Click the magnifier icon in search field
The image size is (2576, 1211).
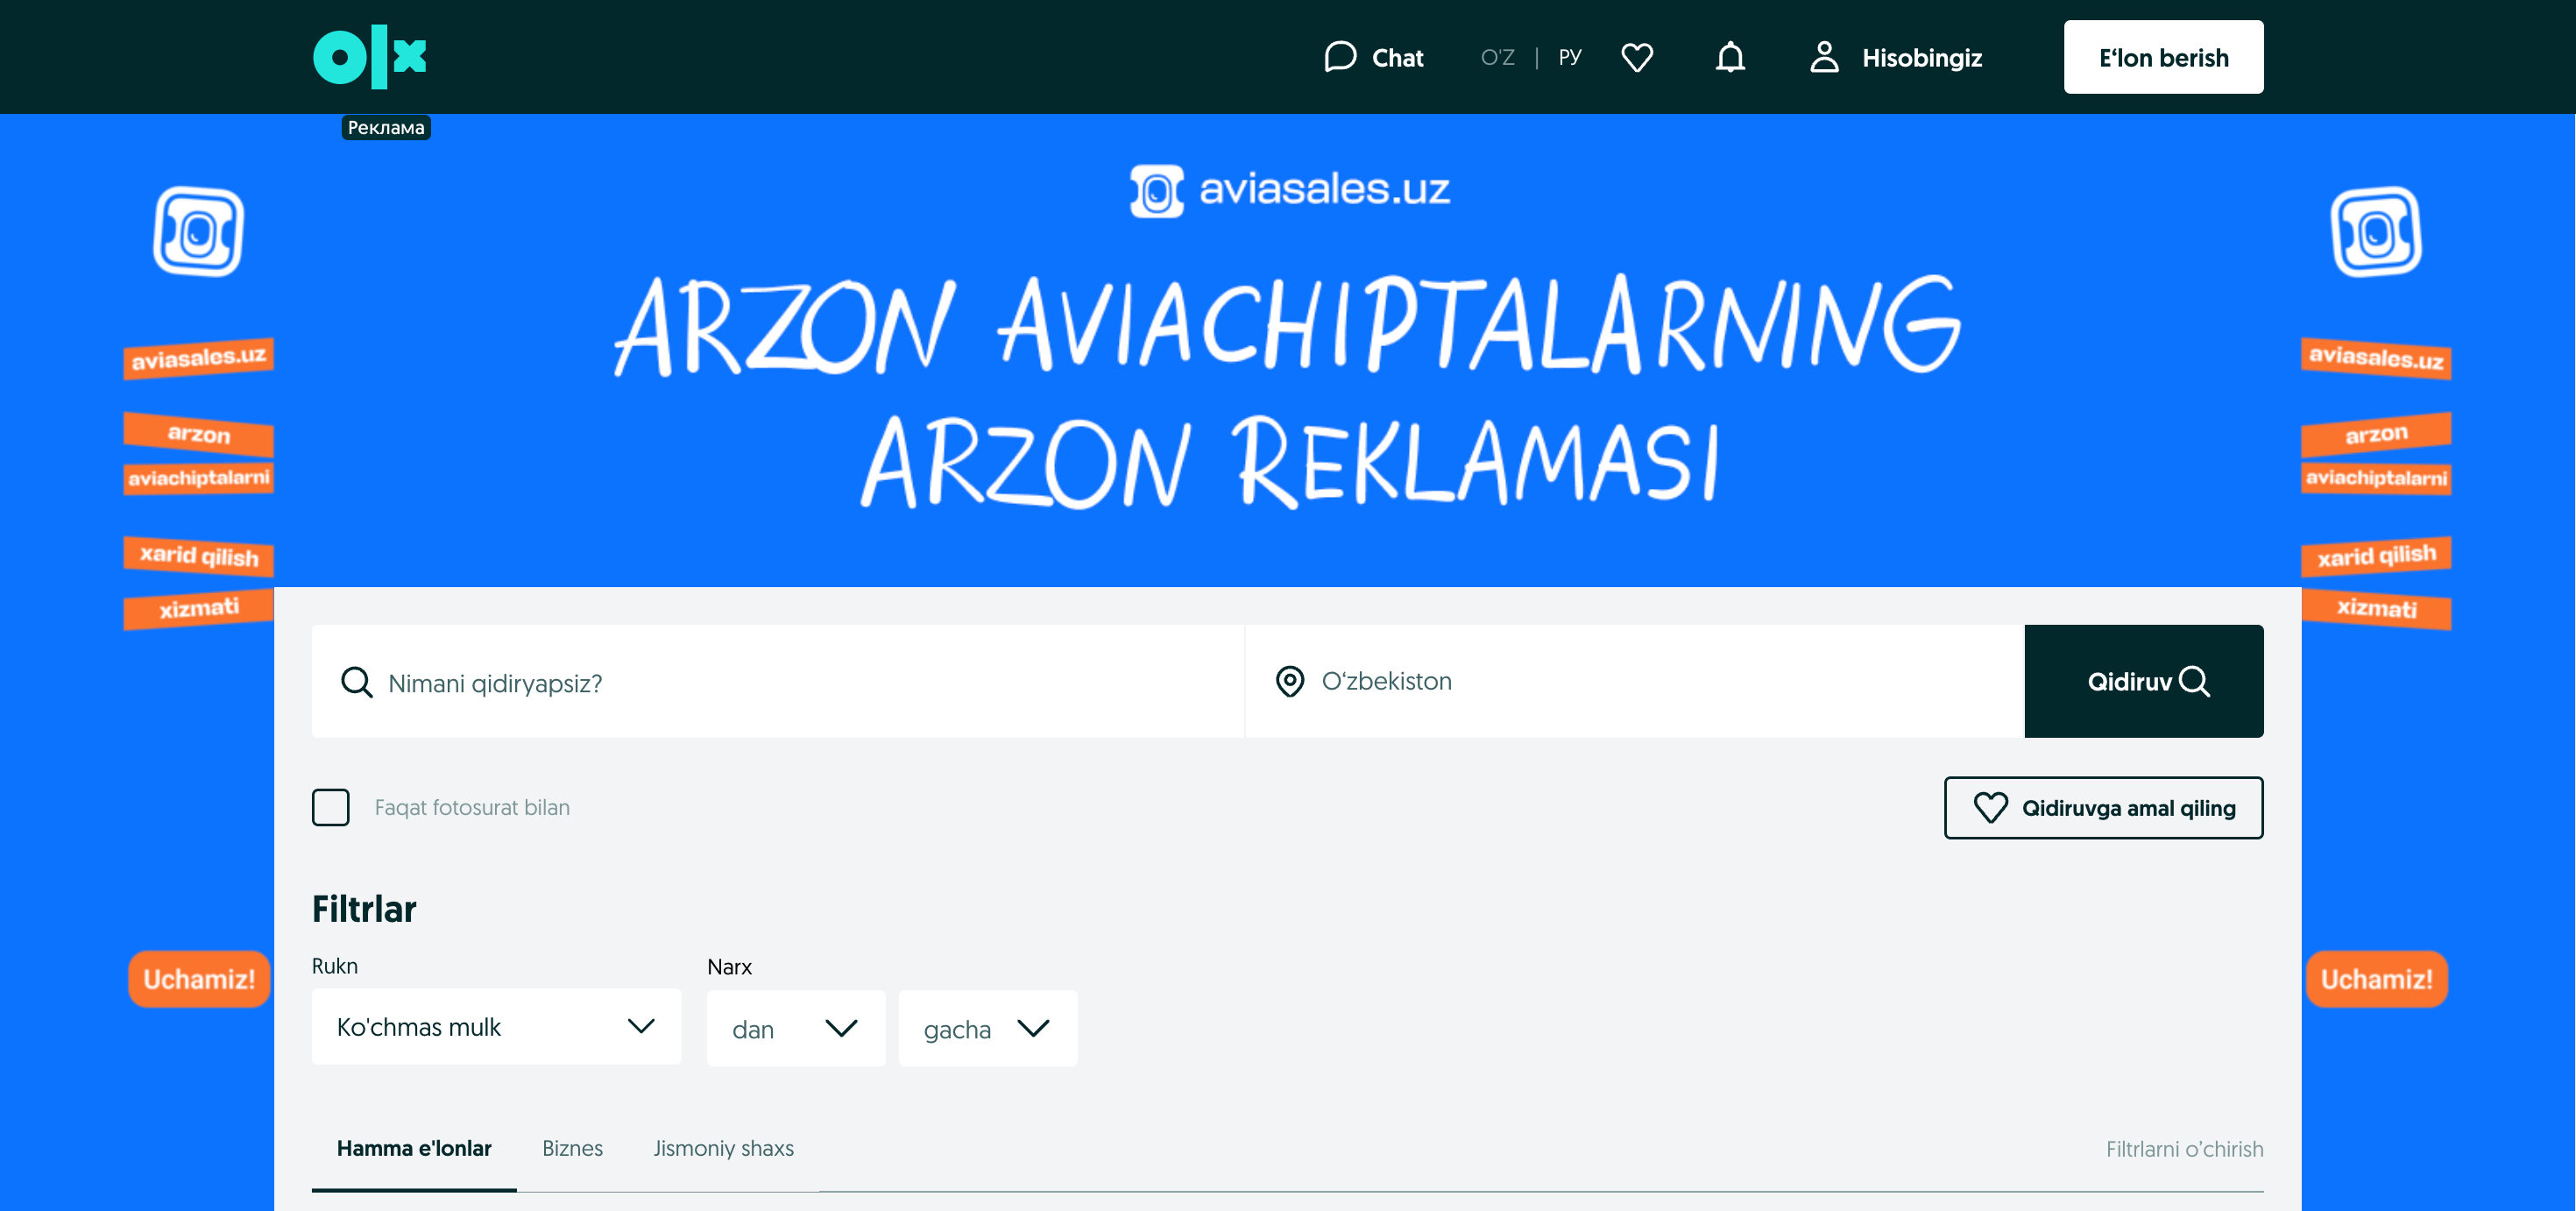click(357, 682)
